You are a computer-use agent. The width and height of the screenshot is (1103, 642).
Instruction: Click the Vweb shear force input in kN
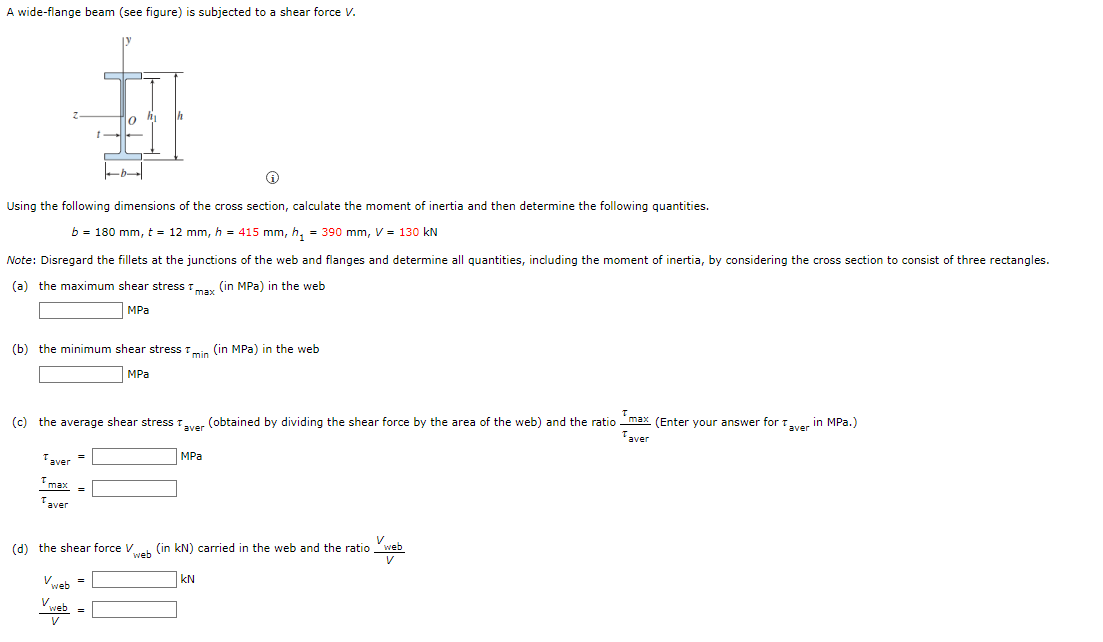(x=134, y=579)
